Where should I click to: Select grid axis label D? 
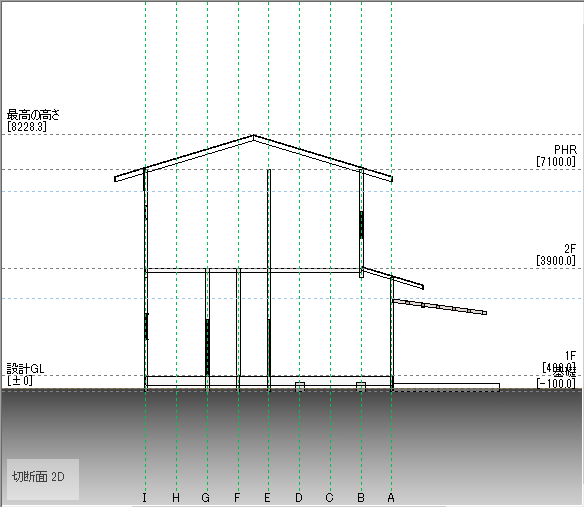click(x=299, y=498)
